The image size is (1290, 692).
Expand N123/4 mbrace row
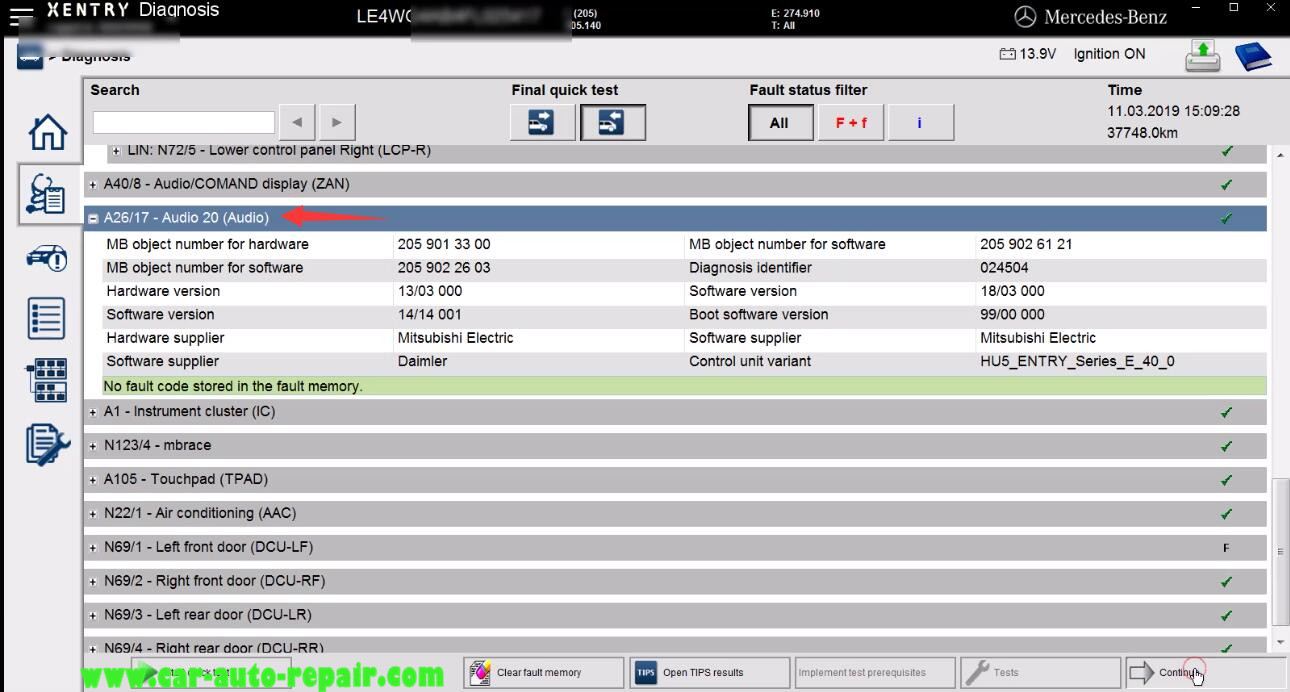(x=94, y=446)
